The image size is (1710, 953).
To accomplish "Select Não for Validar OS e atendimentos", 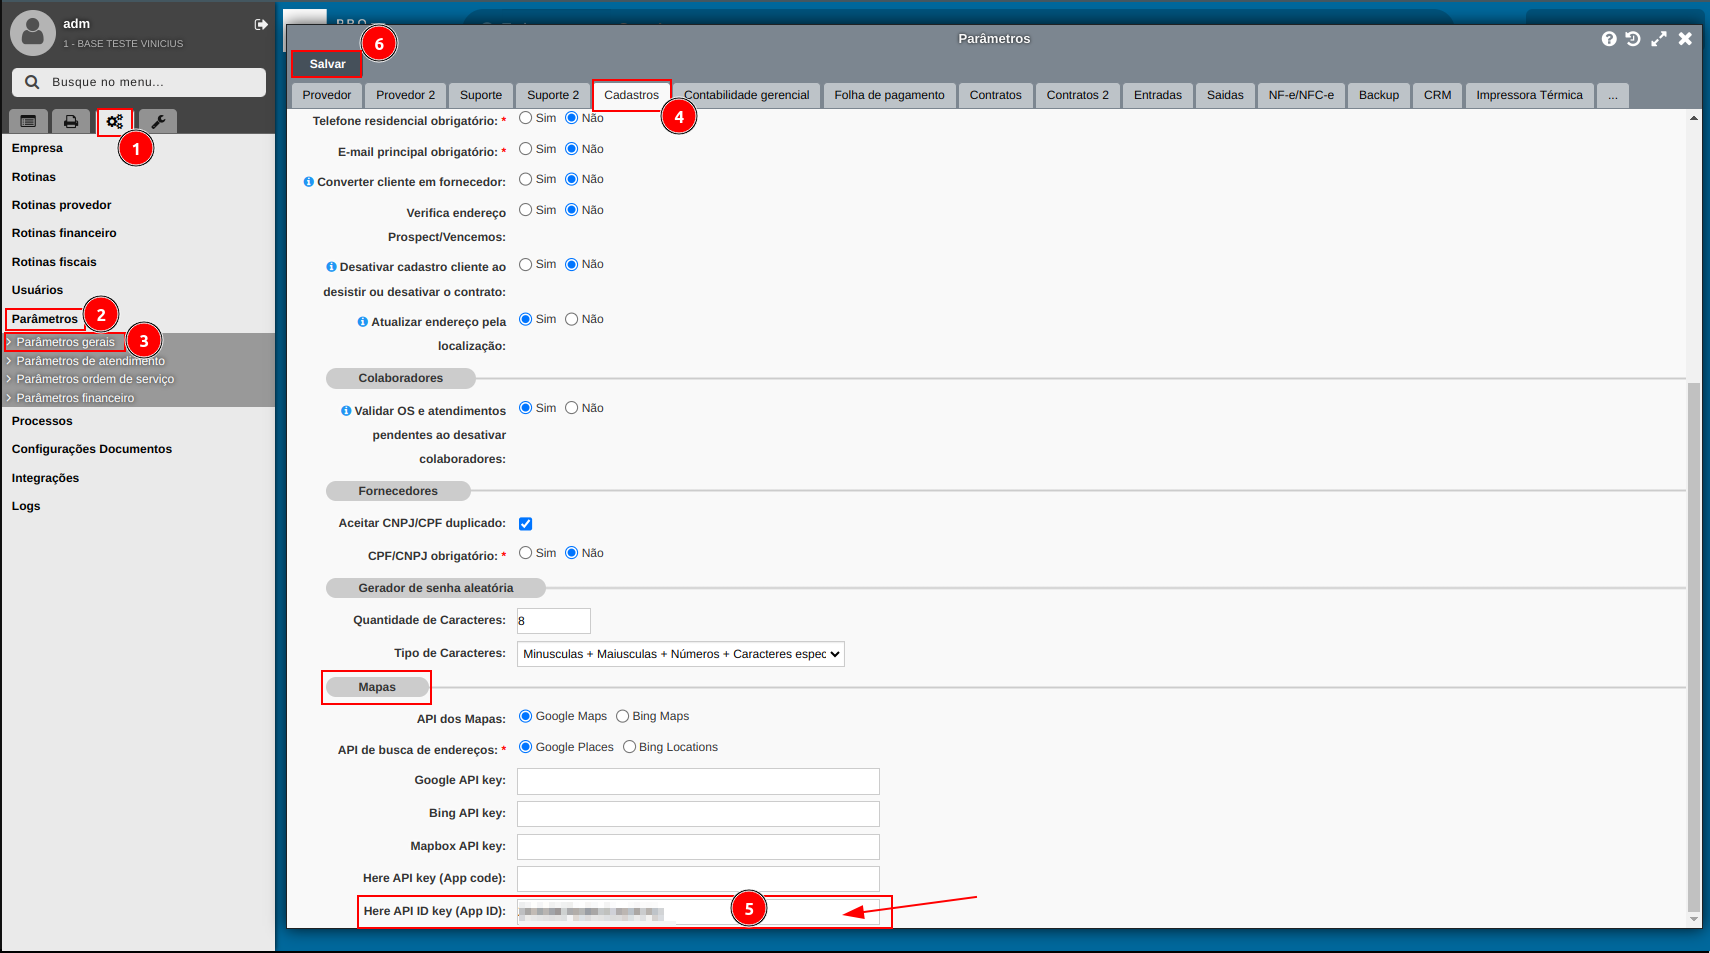I will [x=571, y=408].
